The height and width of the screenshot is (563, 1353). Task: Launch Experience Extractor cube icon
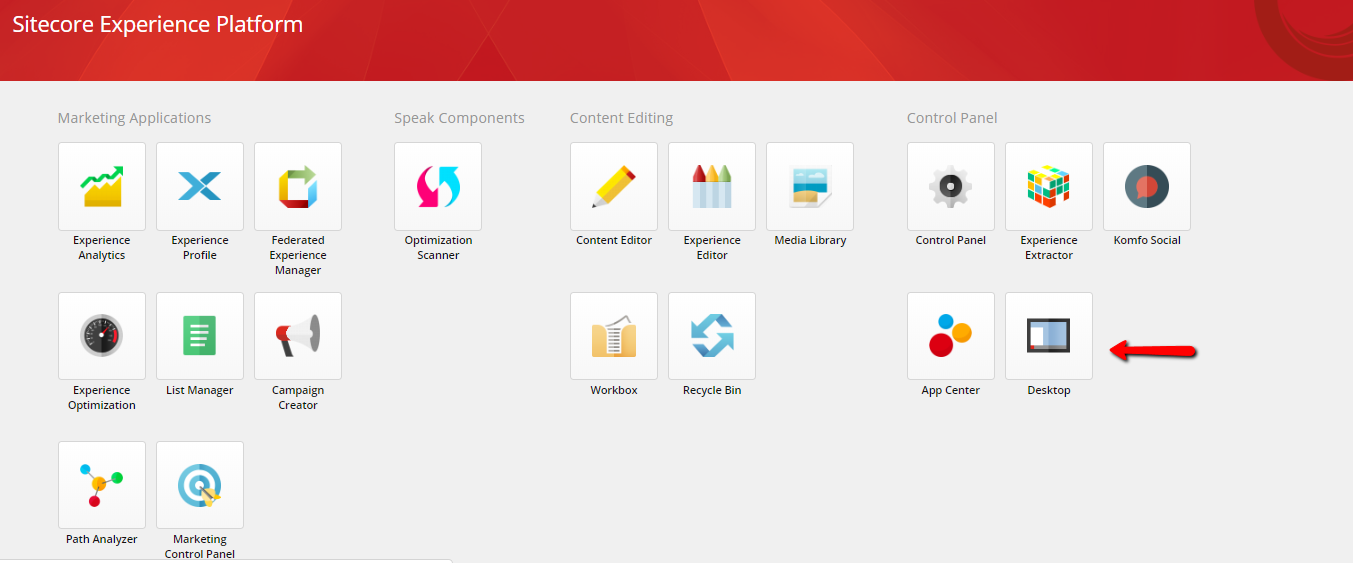(x=1049, y=186)
